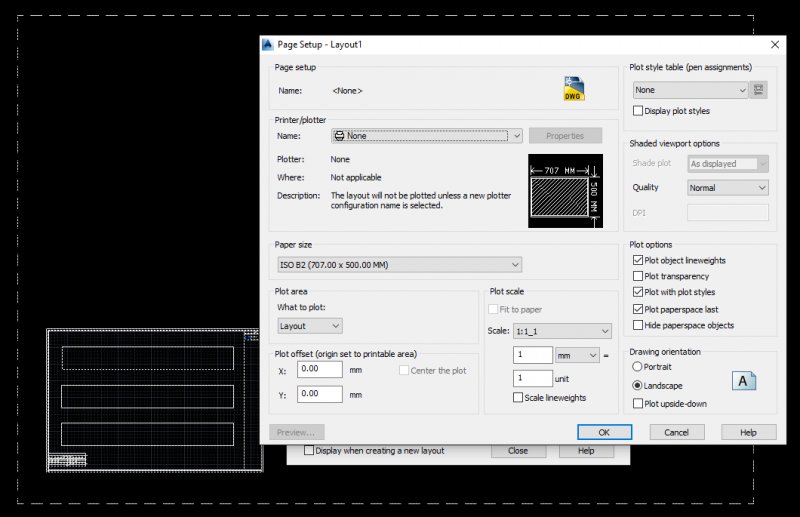Click OK to confirm page setup
This screenshot has height=517, width=800.
point(604,432)
